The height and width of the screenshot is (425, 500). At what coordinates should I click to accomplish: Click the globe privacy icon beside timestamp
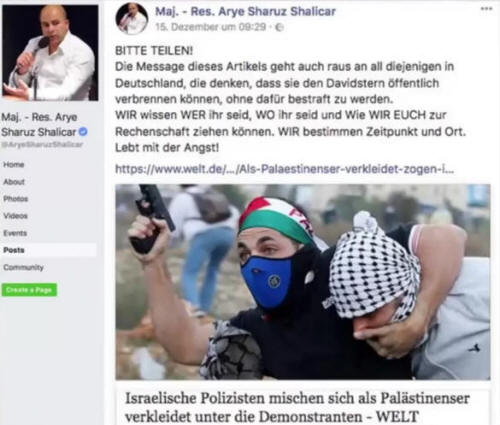point(279,27)
